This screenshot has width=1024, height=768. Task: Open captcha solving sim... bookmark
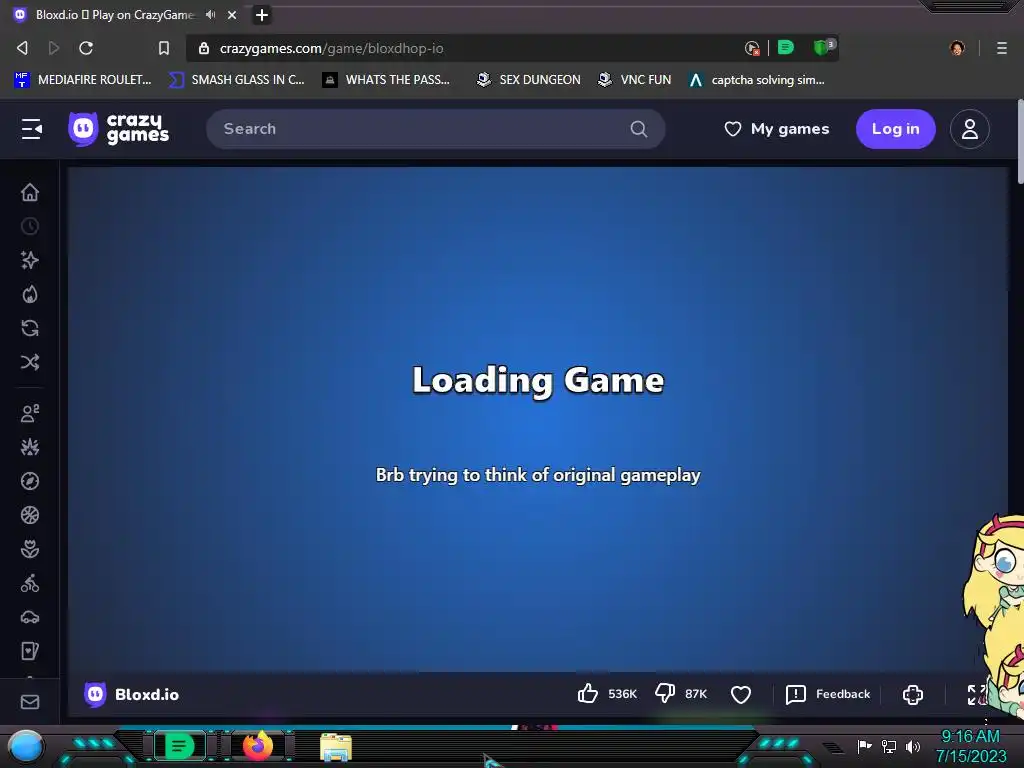point(757,80)
